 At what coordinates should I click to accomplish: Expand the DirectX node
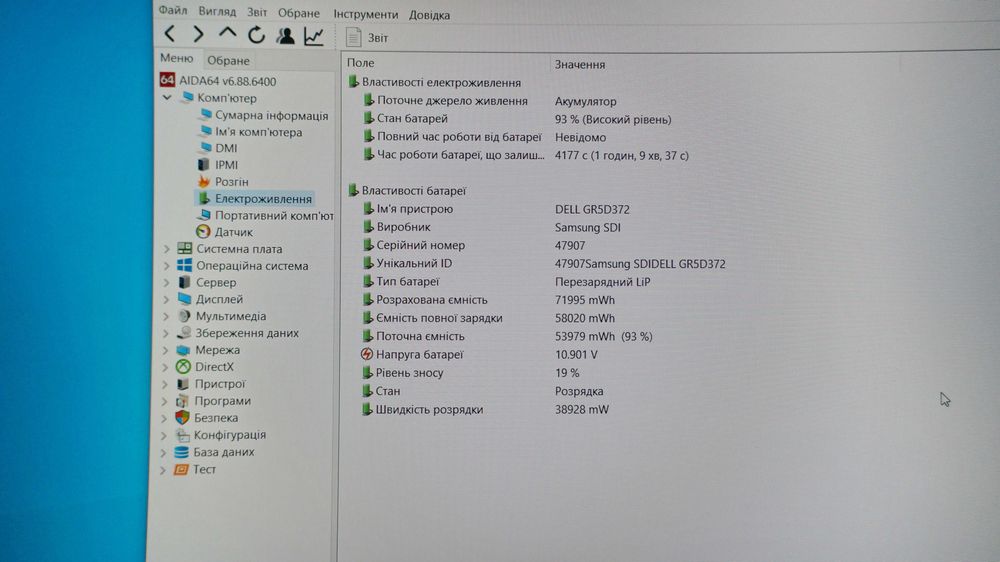165,367
